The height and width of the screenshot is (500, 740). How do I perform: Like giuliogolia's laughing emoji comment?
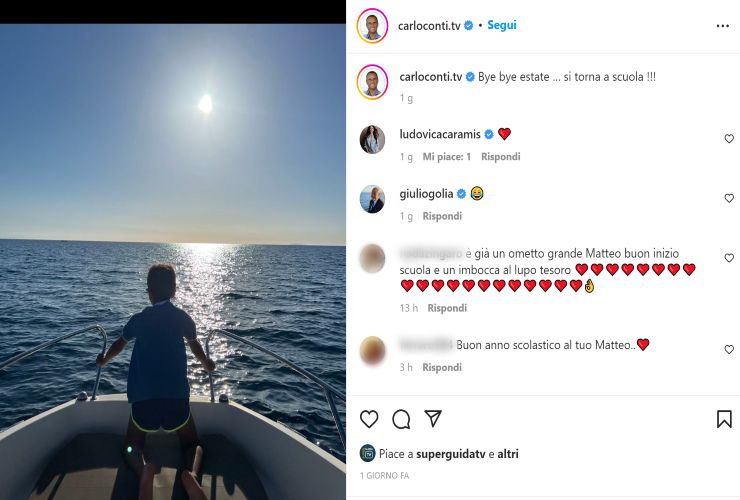coord(729,198)
